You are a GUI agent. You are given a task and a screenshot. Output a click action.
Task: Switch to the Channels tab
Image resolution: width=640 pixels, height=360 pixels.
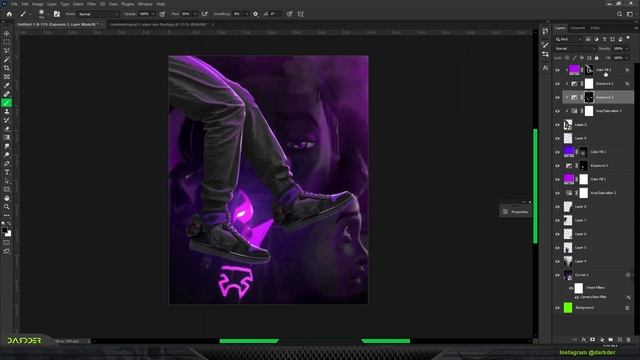(x=578, y=28)
